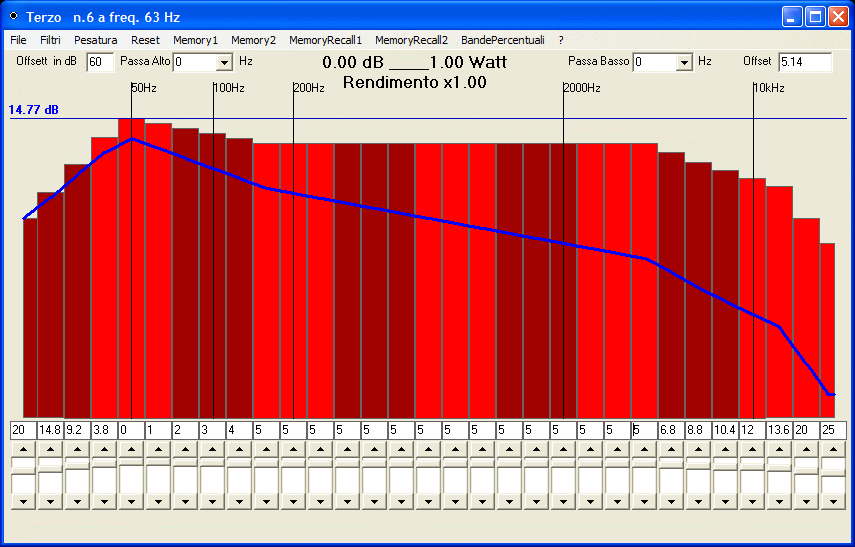Click up arrow of the 6.8 band
The width and height of the screenshot is (855, 547).
671,449
